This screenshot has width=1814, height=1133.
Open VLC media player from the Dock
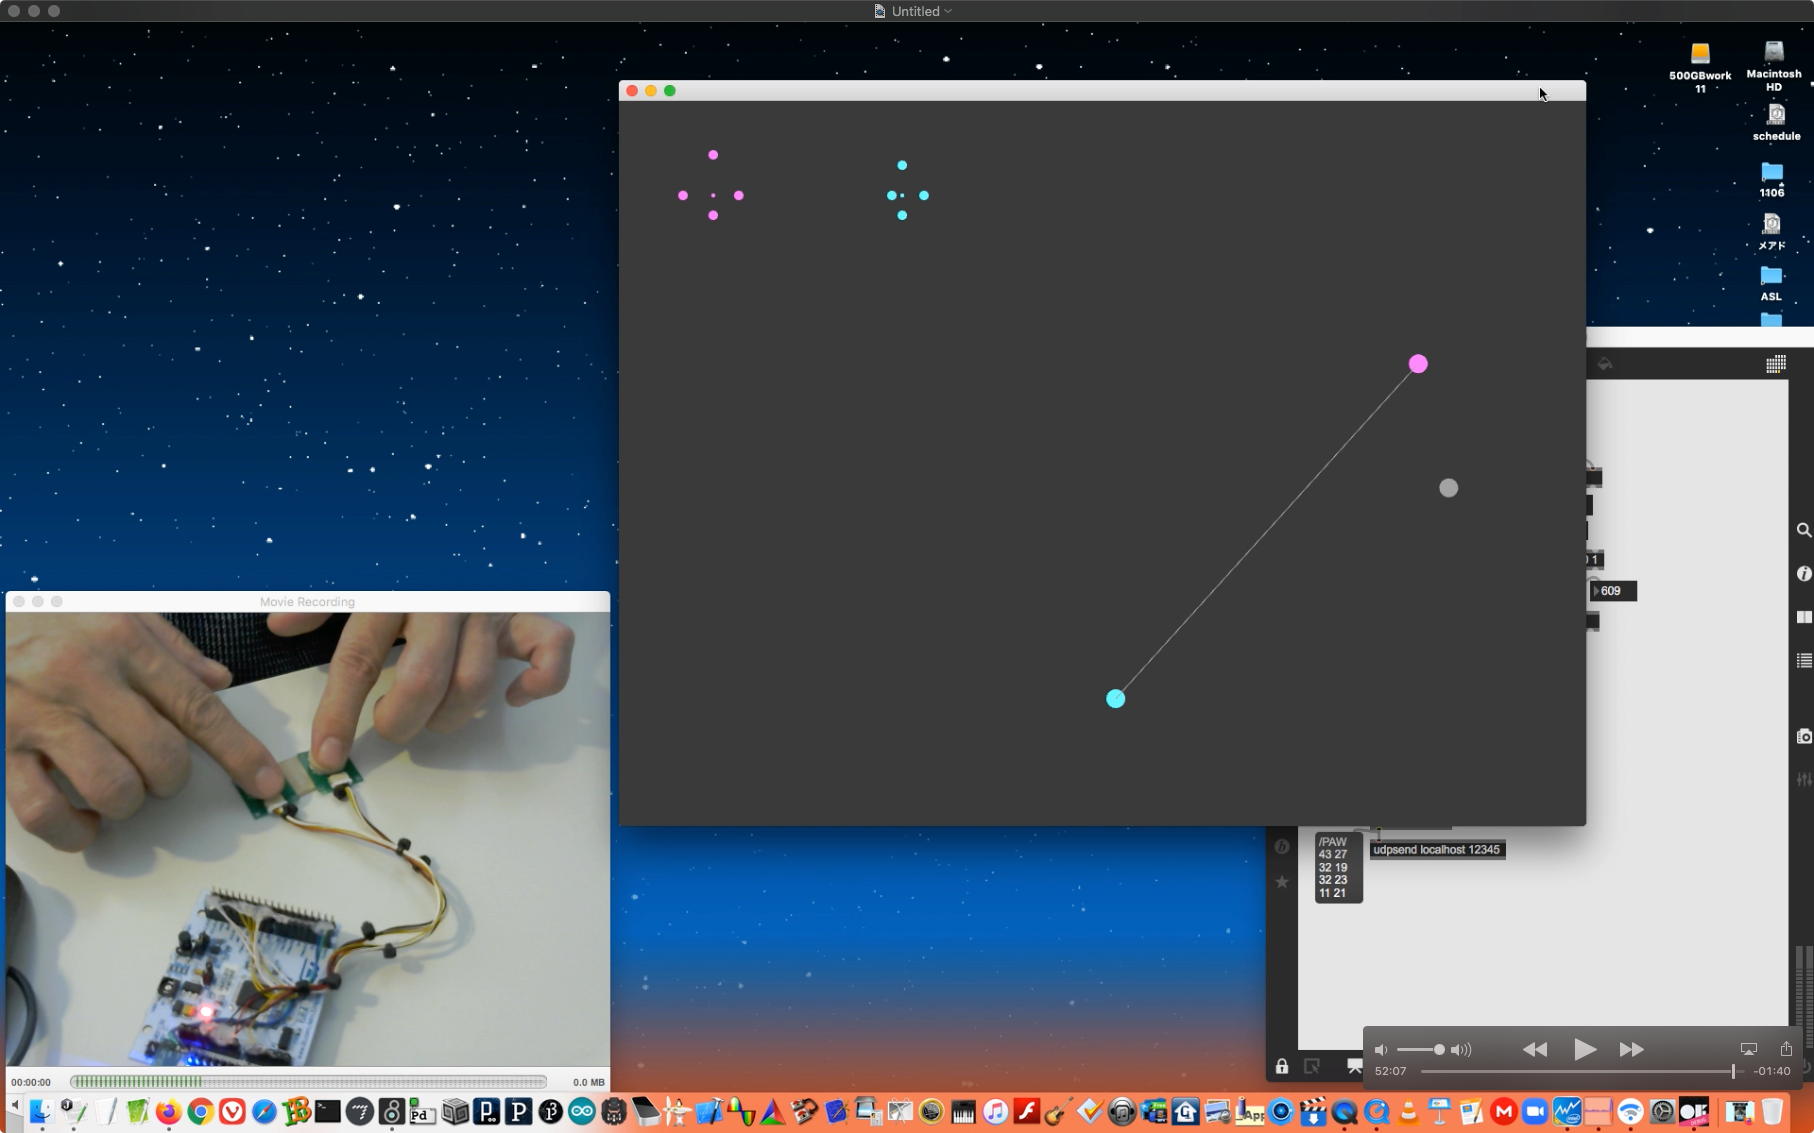pyautogui.click(x=1408, y=1111)
